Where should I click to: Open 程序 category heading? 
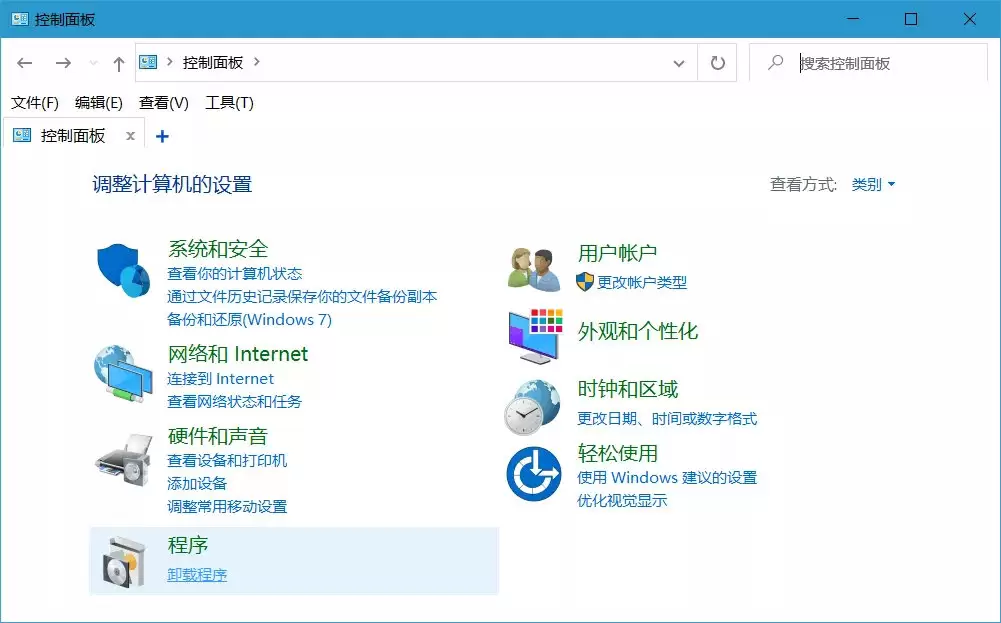click(188, 545)
